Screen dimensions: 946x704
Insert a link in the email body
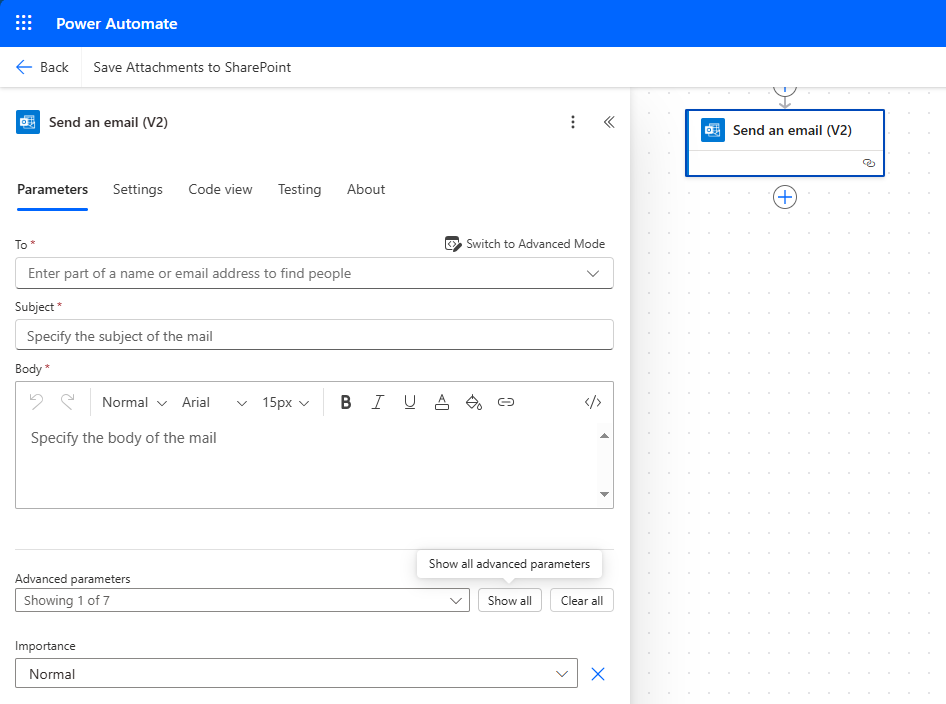506,401
